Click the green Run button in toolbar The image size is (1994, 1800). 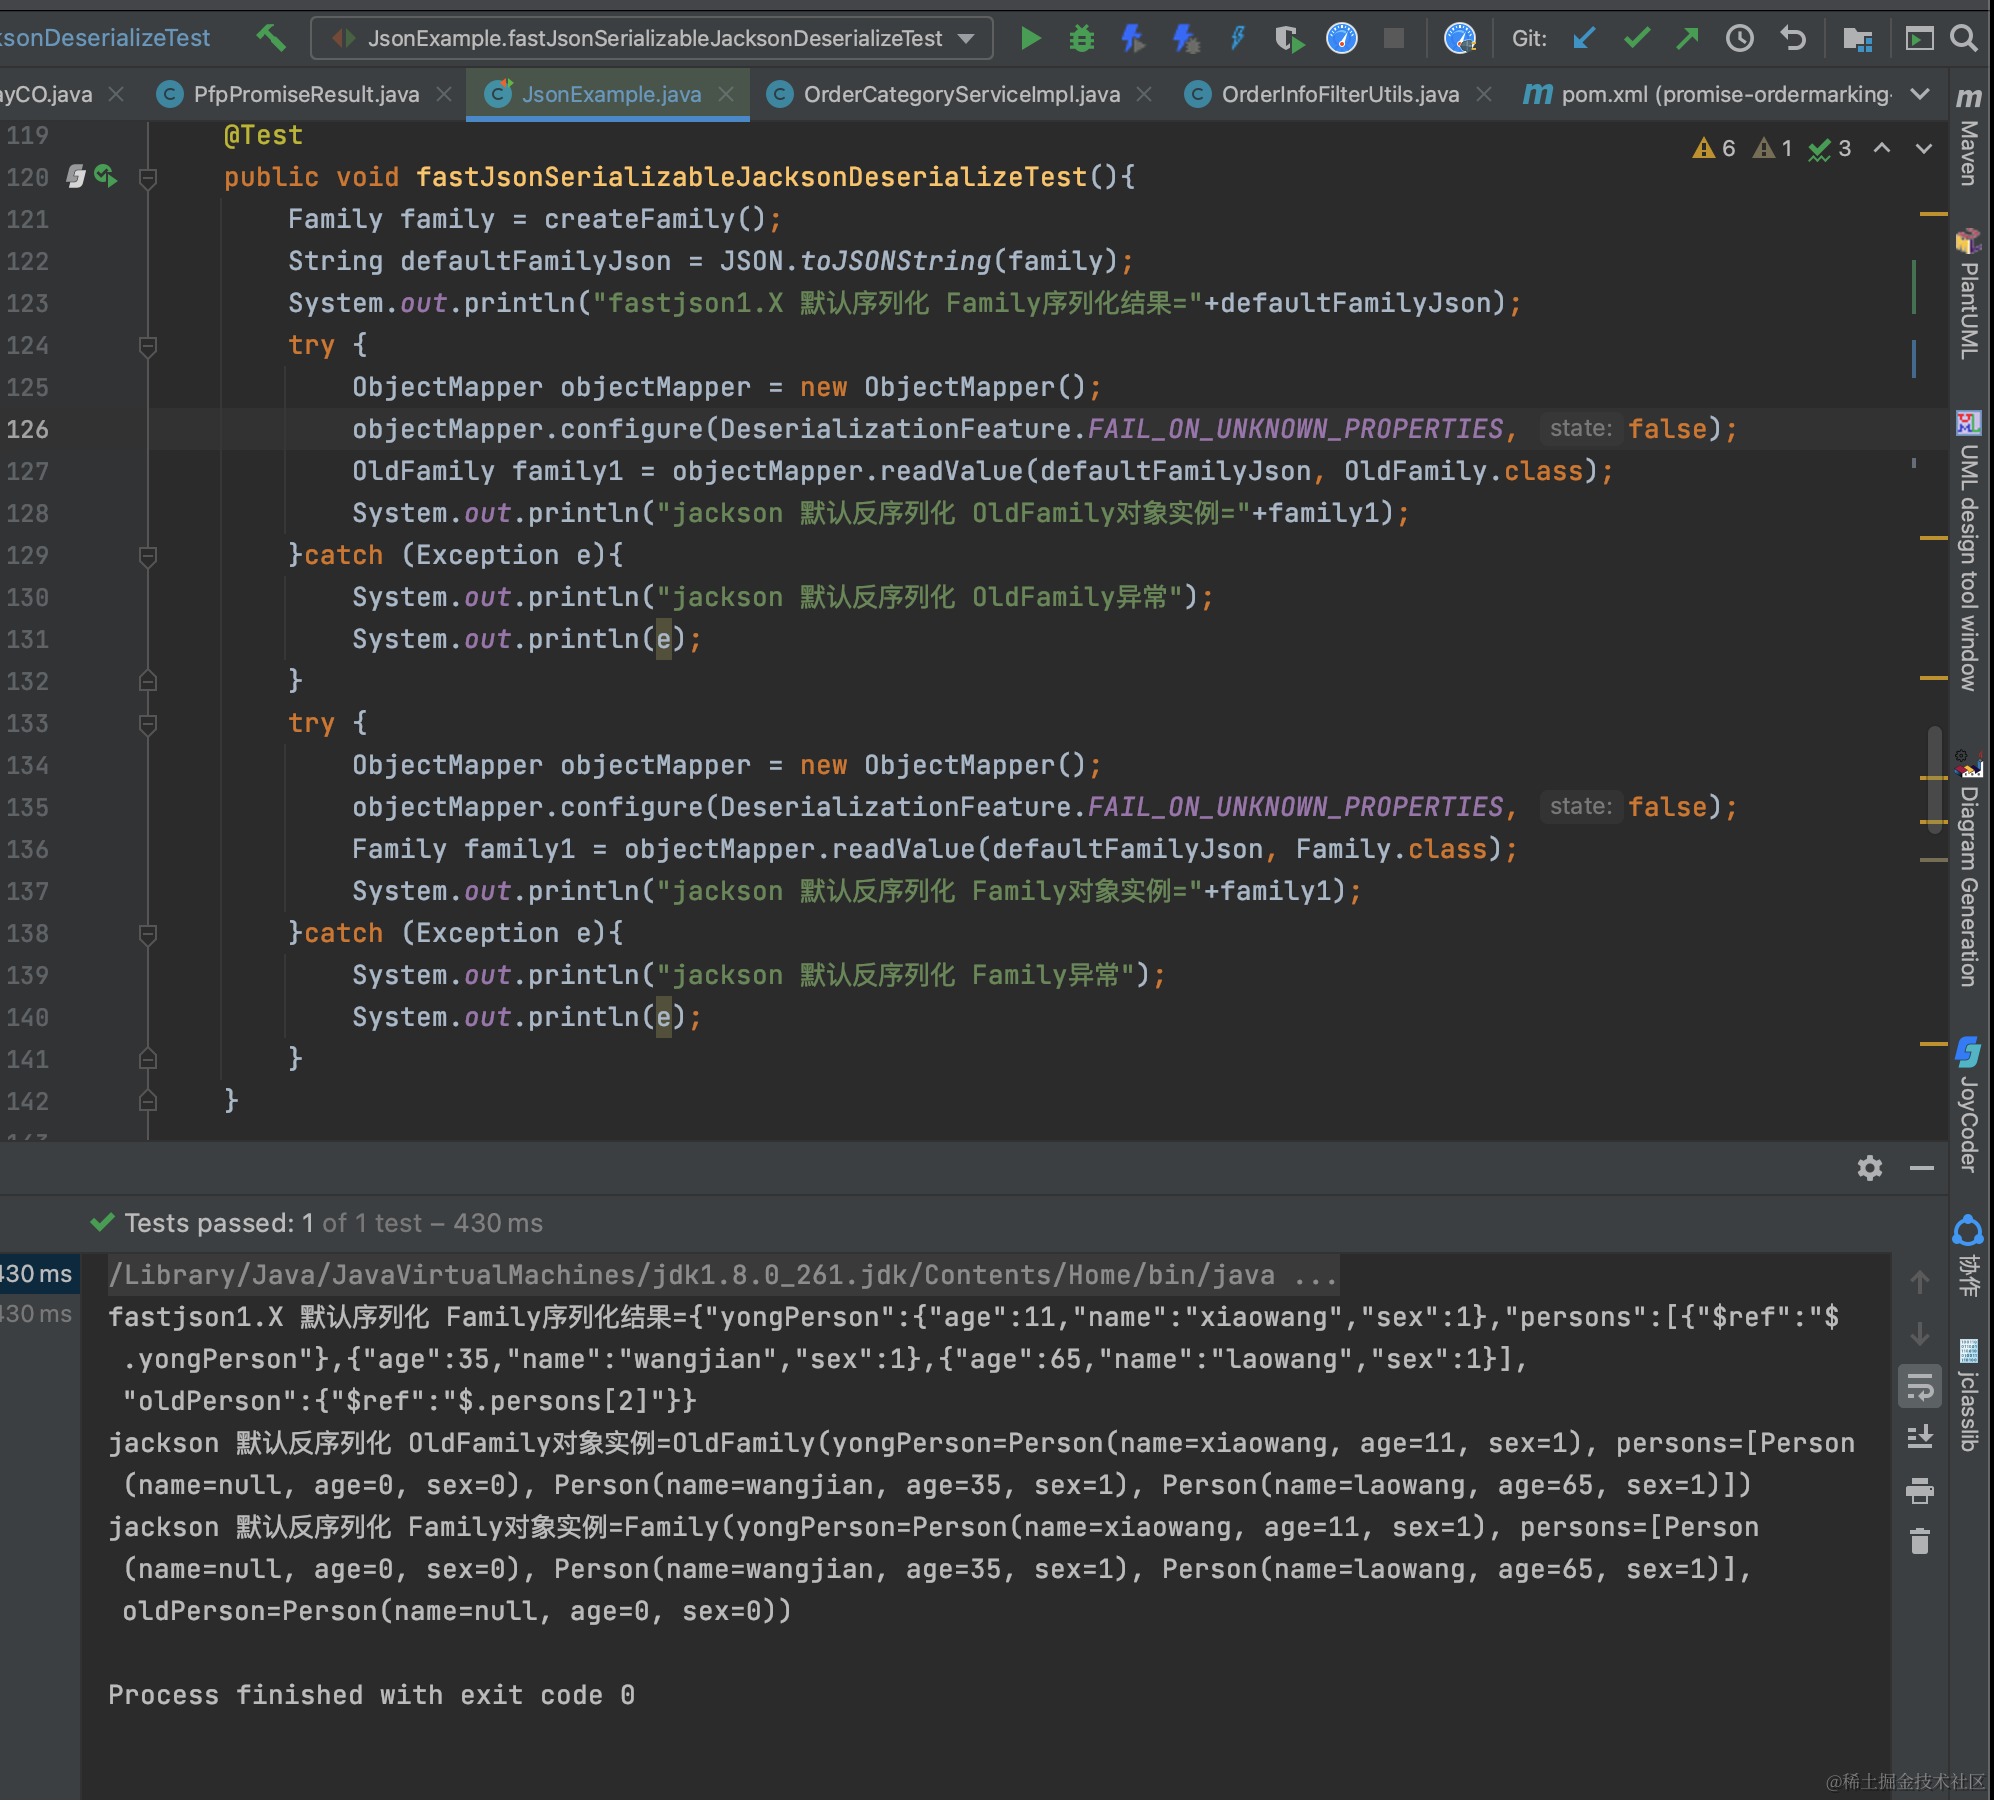1030,39
